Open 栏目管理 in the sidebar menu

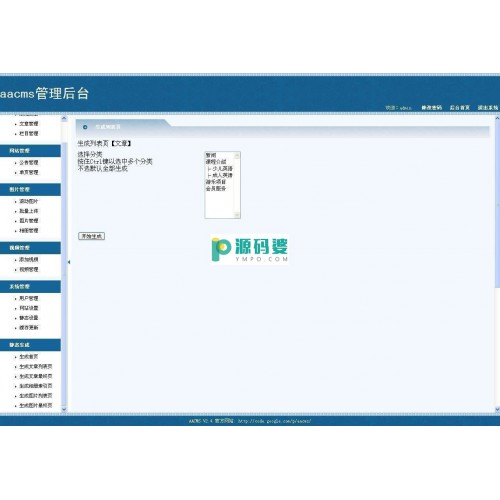point(29,133)
